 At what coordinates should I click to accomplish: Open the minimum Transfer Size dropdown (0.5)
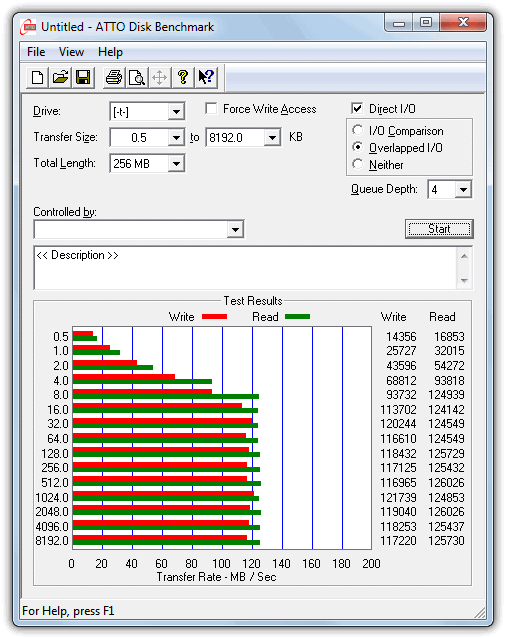[176, 138]
